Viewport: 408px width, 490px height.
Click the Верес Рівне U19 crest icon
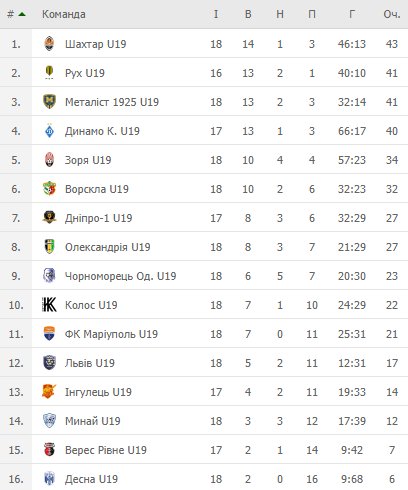49,450
